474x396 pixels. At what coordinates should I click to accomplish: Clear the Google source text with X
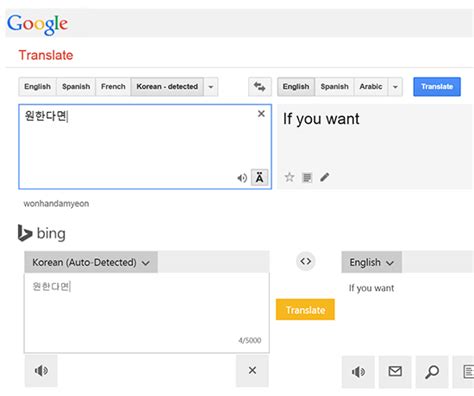tap(261, 114)
